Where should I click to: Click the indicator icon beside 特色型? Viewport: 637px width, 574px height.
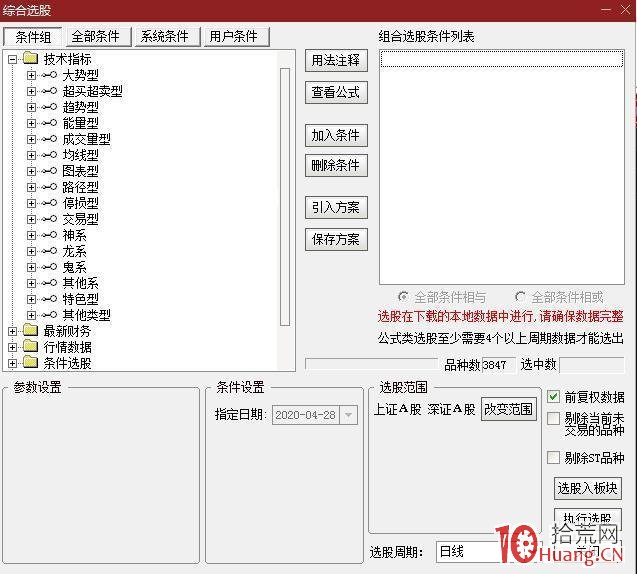point(49,299)
